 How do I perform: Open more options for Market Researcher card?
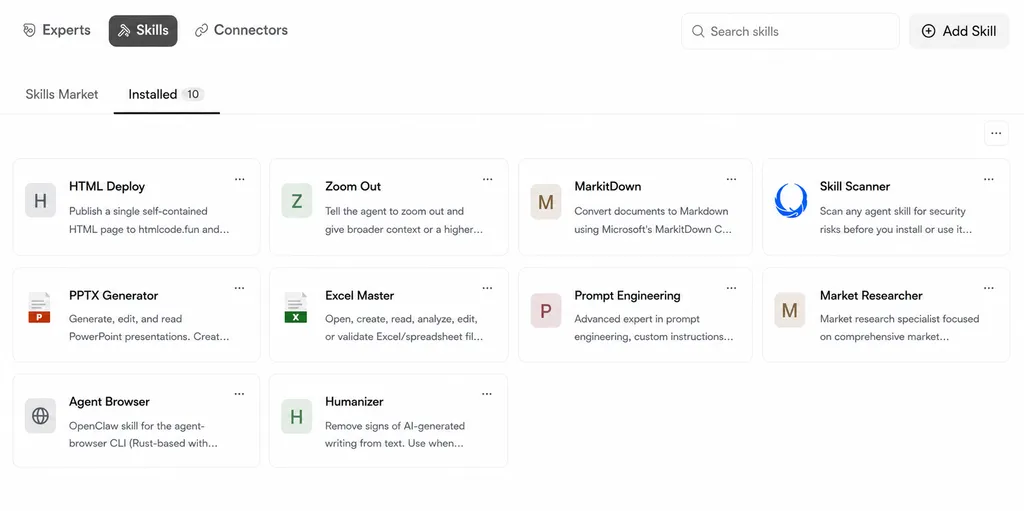coord(989,288)
